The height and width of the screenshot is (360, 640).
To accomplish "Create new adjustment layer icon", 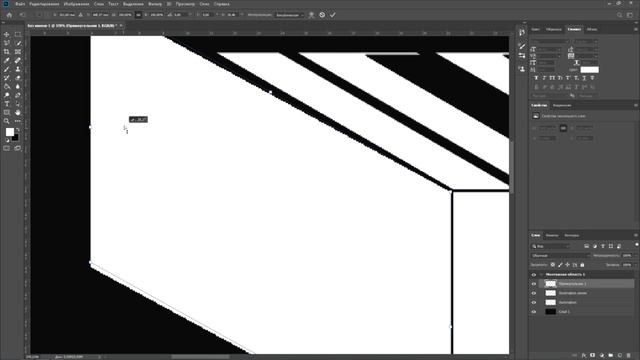I will pyautogui.click(x=602, y=356).
